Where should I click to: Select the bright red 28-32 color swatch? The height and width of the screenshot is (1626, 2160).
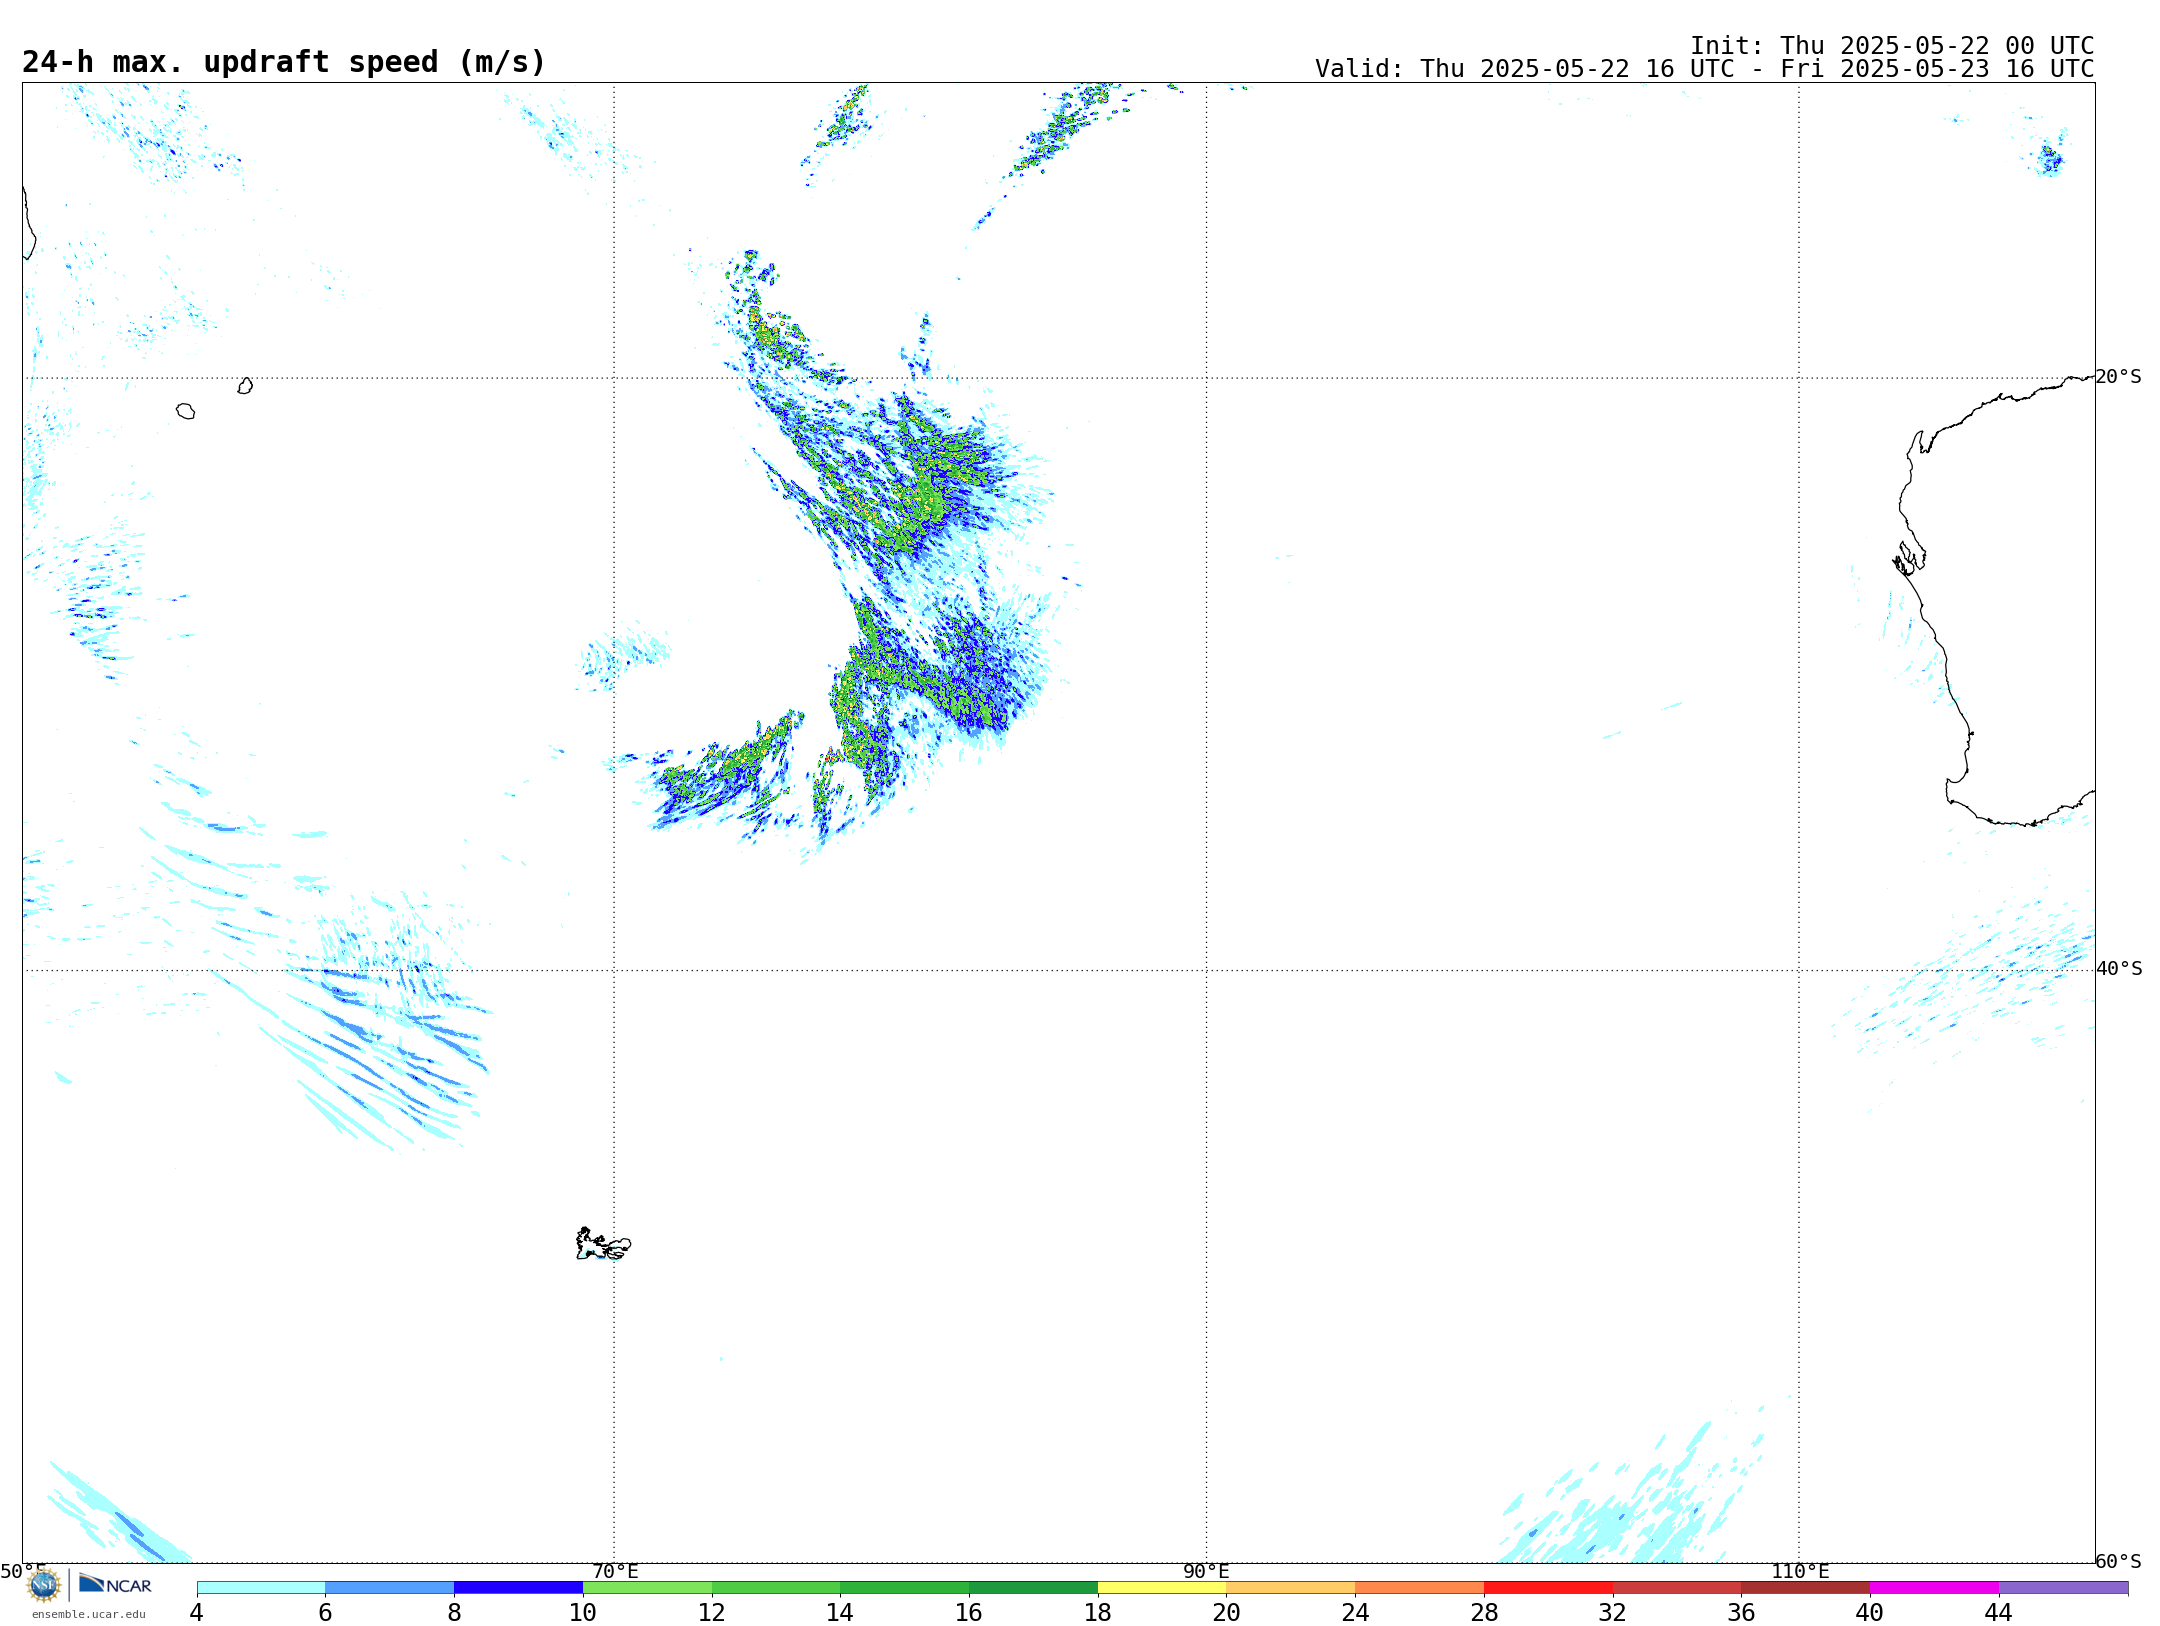pyautogui.click(x=1548, y=1588)
